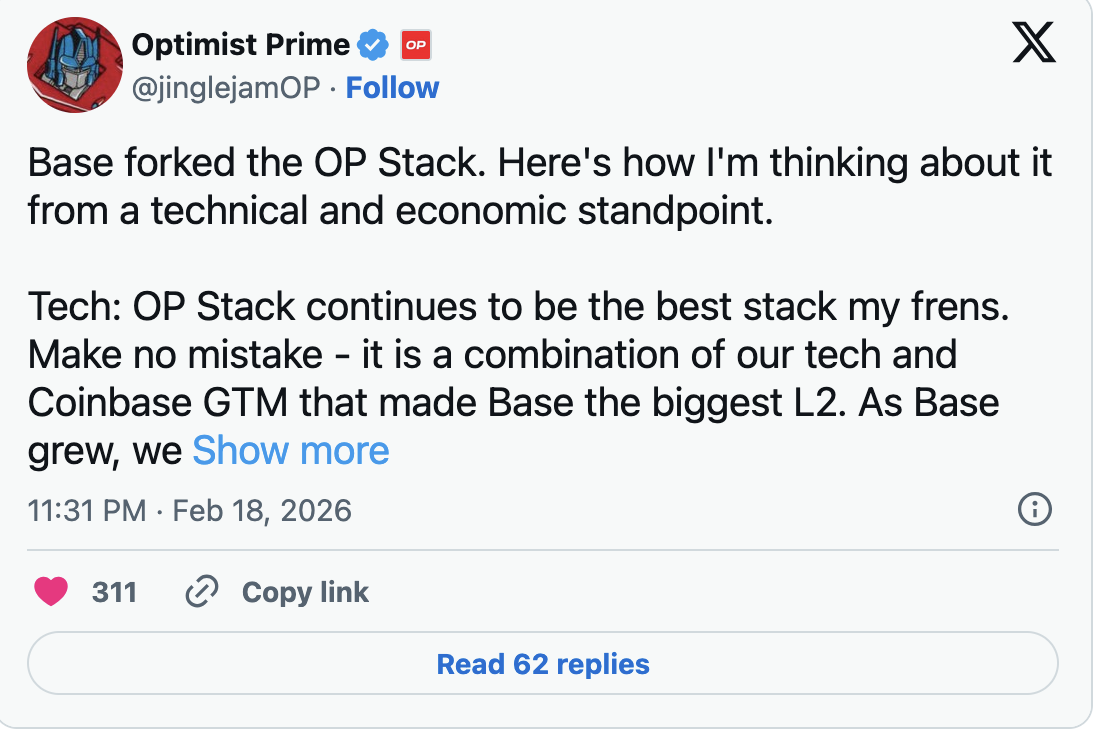
Task: Click the chain-link copy icon
Action: (202, 592)
